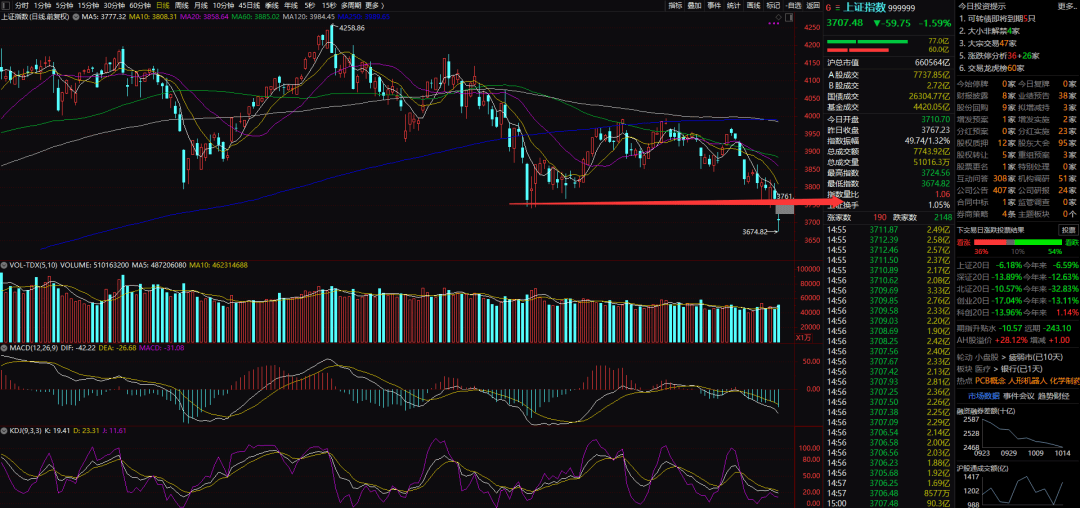Click the red 看涨 bullish label
Image resolution: width=1080 pixels, height=508 pixels.
click(x=965, y=242)
